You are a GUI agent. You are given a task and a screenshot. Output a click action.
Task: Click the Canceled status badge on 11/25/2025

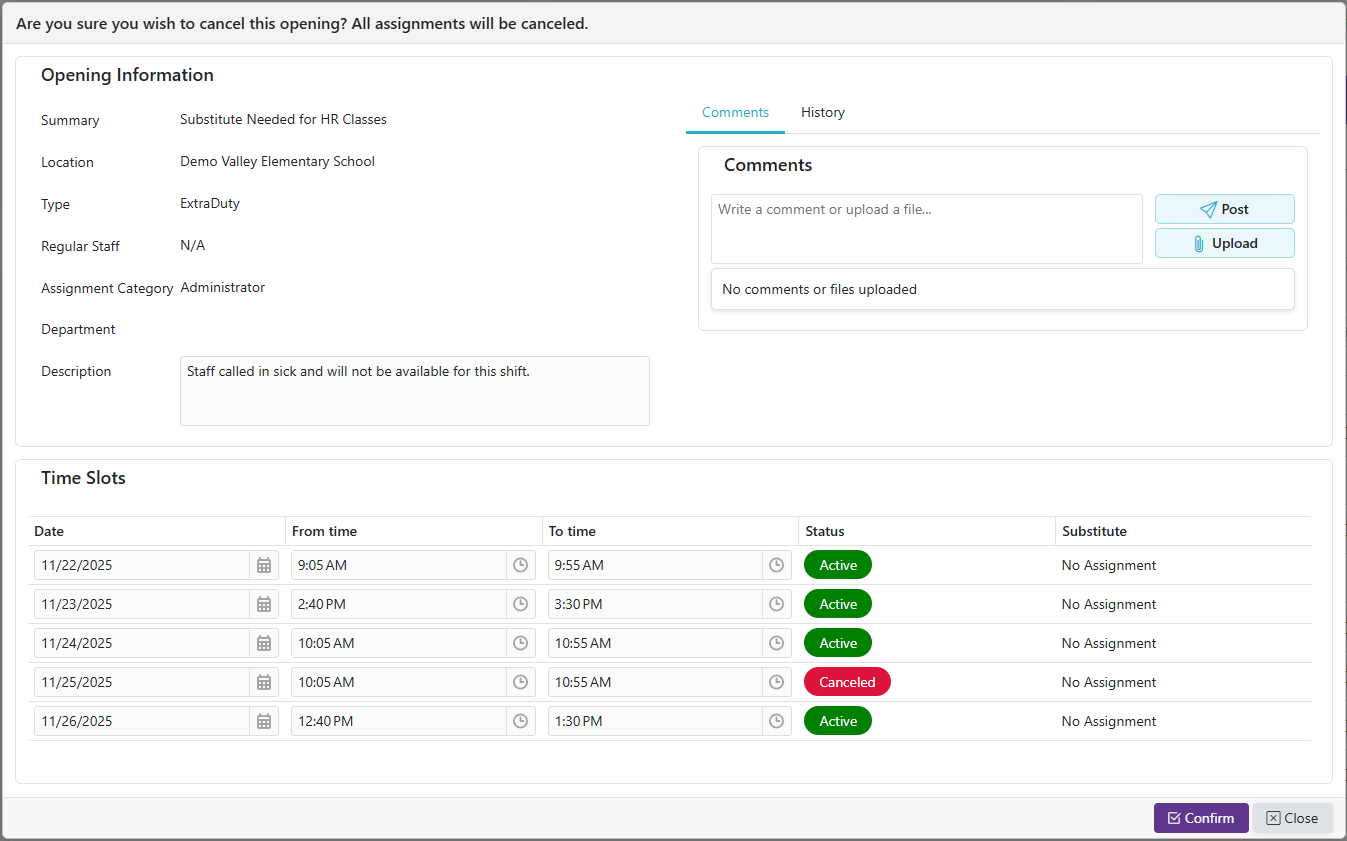[847, 682]
